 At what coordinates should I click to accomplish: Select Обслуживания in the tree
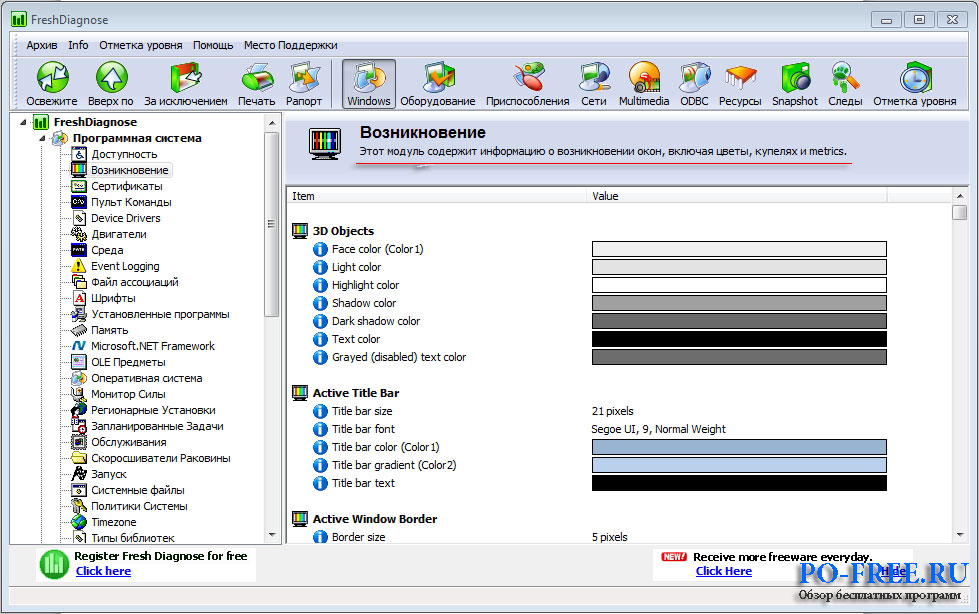(129, 442)
